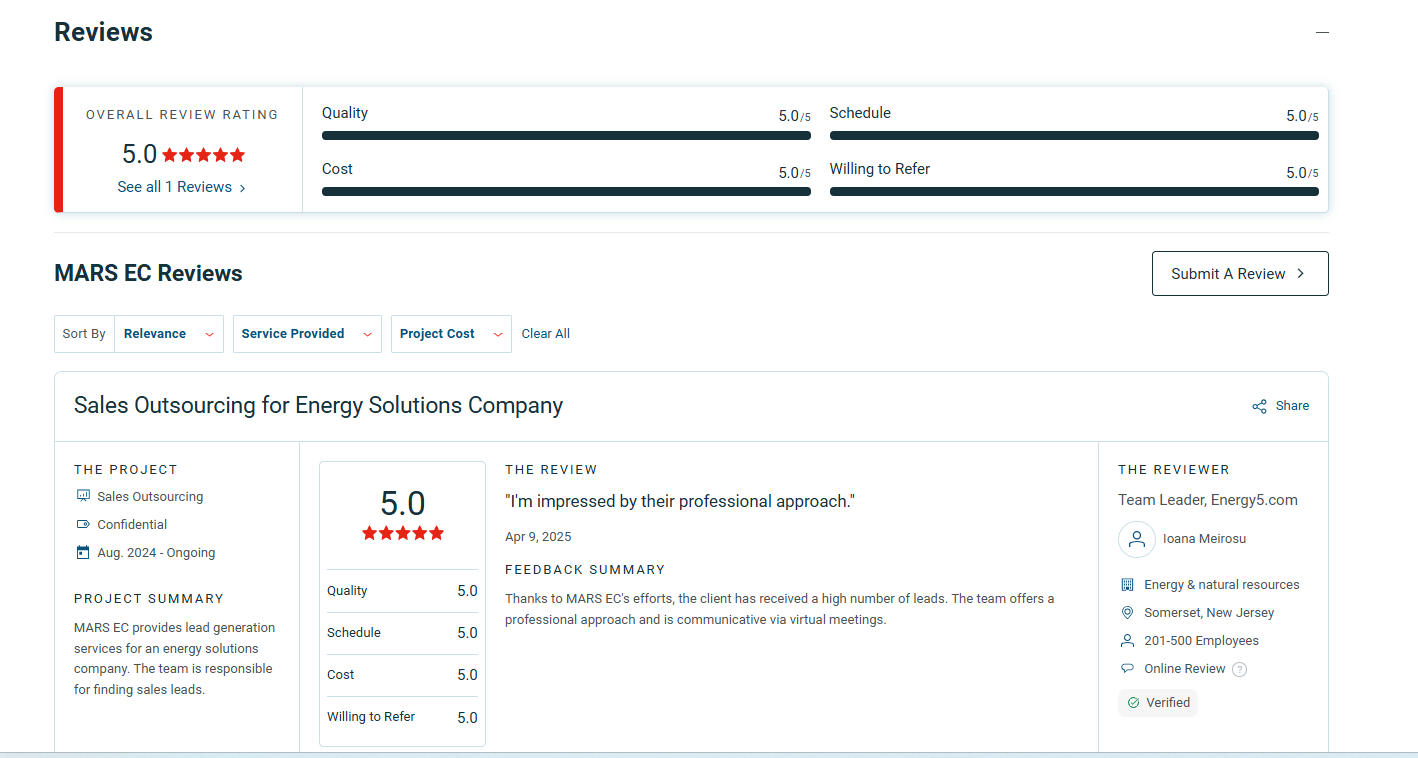Click the Sales Outsourcing presentation icon

[x=83, y=496]
